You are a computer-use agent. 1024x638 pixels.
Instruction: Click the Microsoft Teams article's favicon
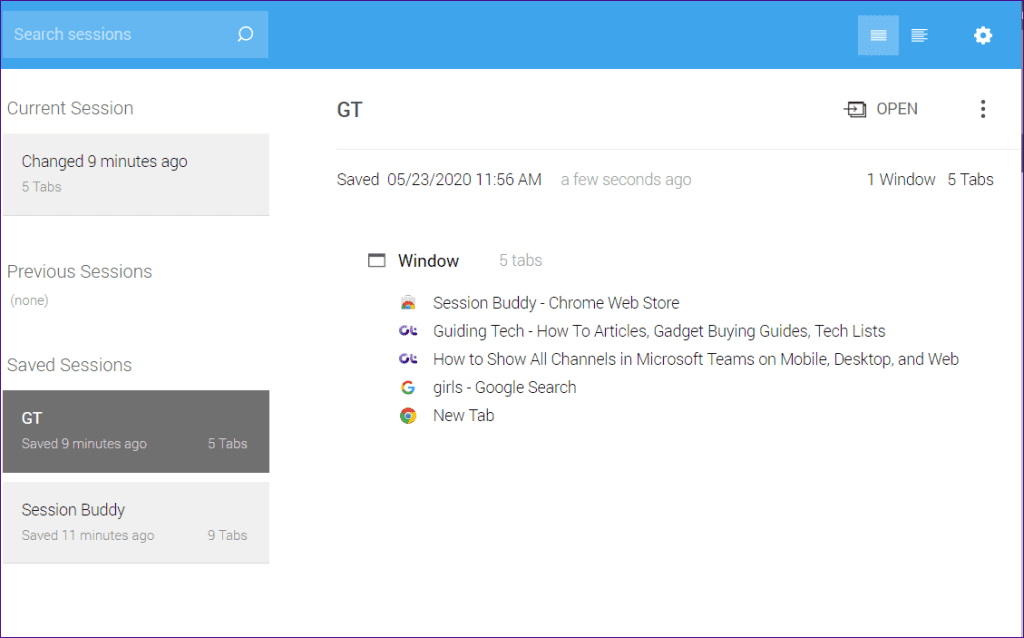click(408, 359)
